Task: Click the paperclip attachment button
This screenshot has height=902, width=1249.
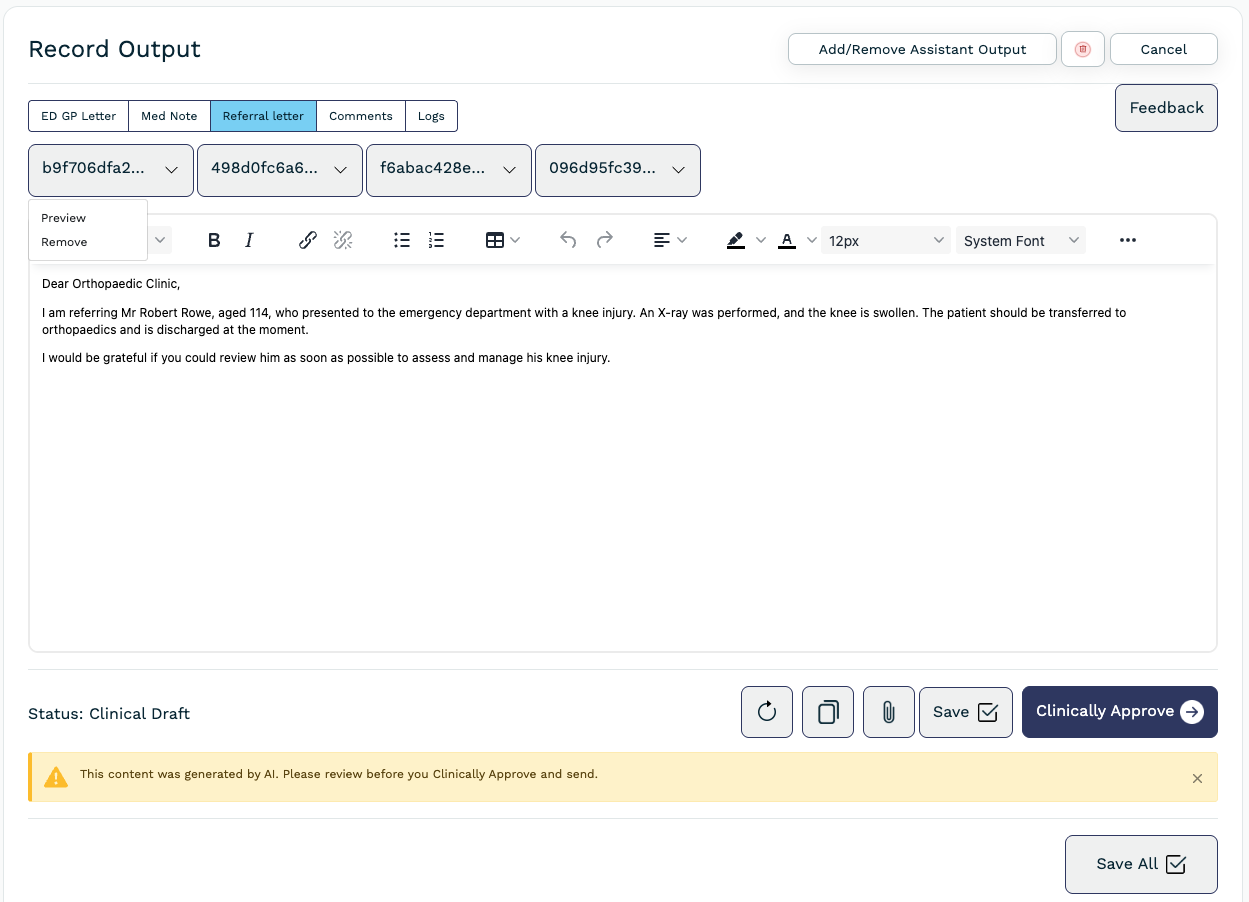Action: (x=888, y=712)
